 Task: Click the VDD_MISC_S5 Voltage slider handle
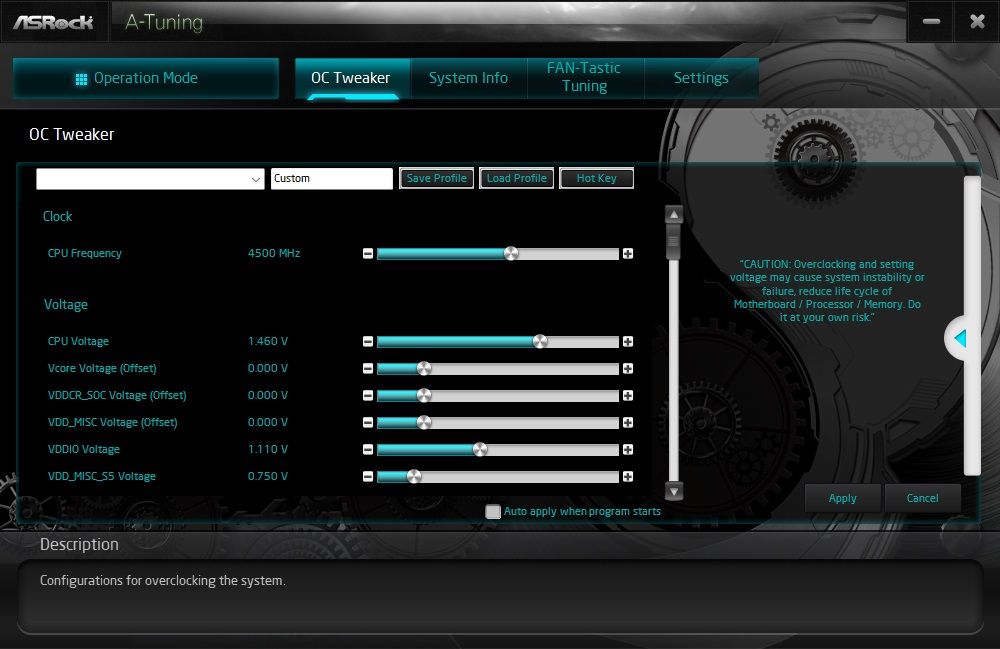(414, 477)
